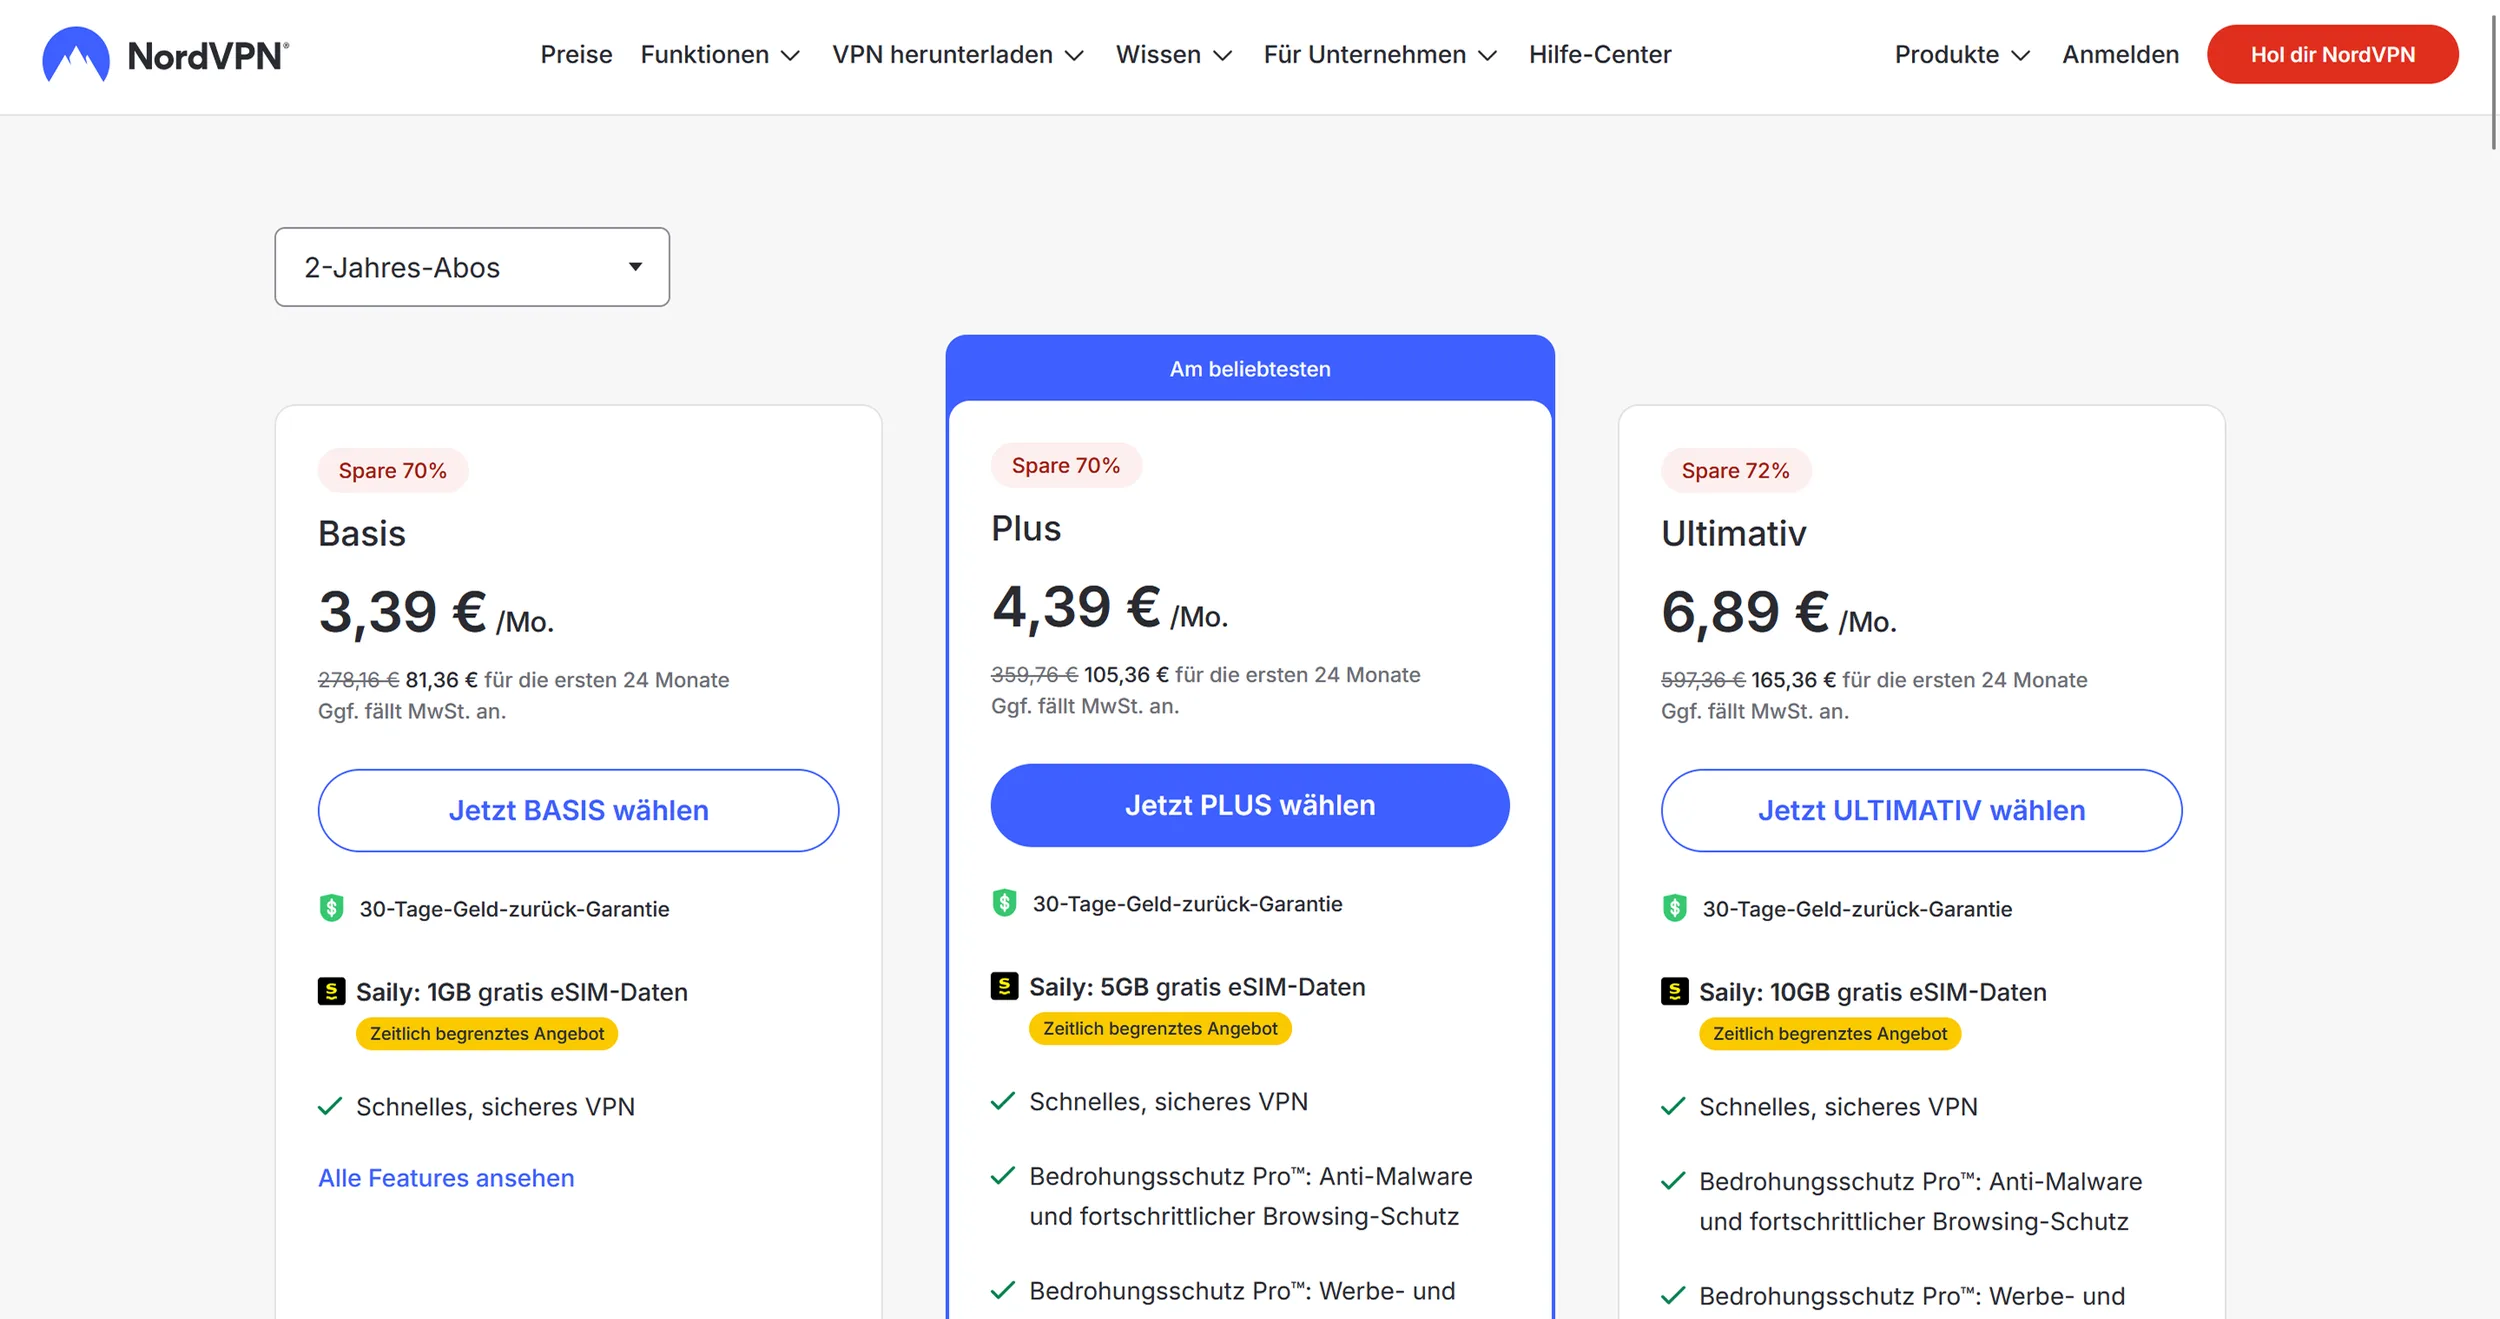Click the Spare 70% badge in Plus card

(1065, 465)
